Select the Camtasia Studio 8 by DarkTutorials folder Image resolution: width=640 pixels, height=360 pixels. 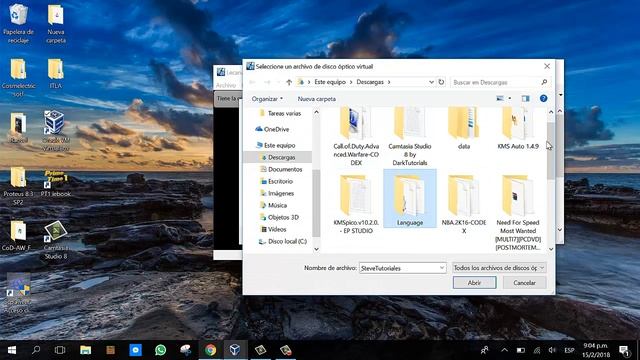(x=410, y=136)
